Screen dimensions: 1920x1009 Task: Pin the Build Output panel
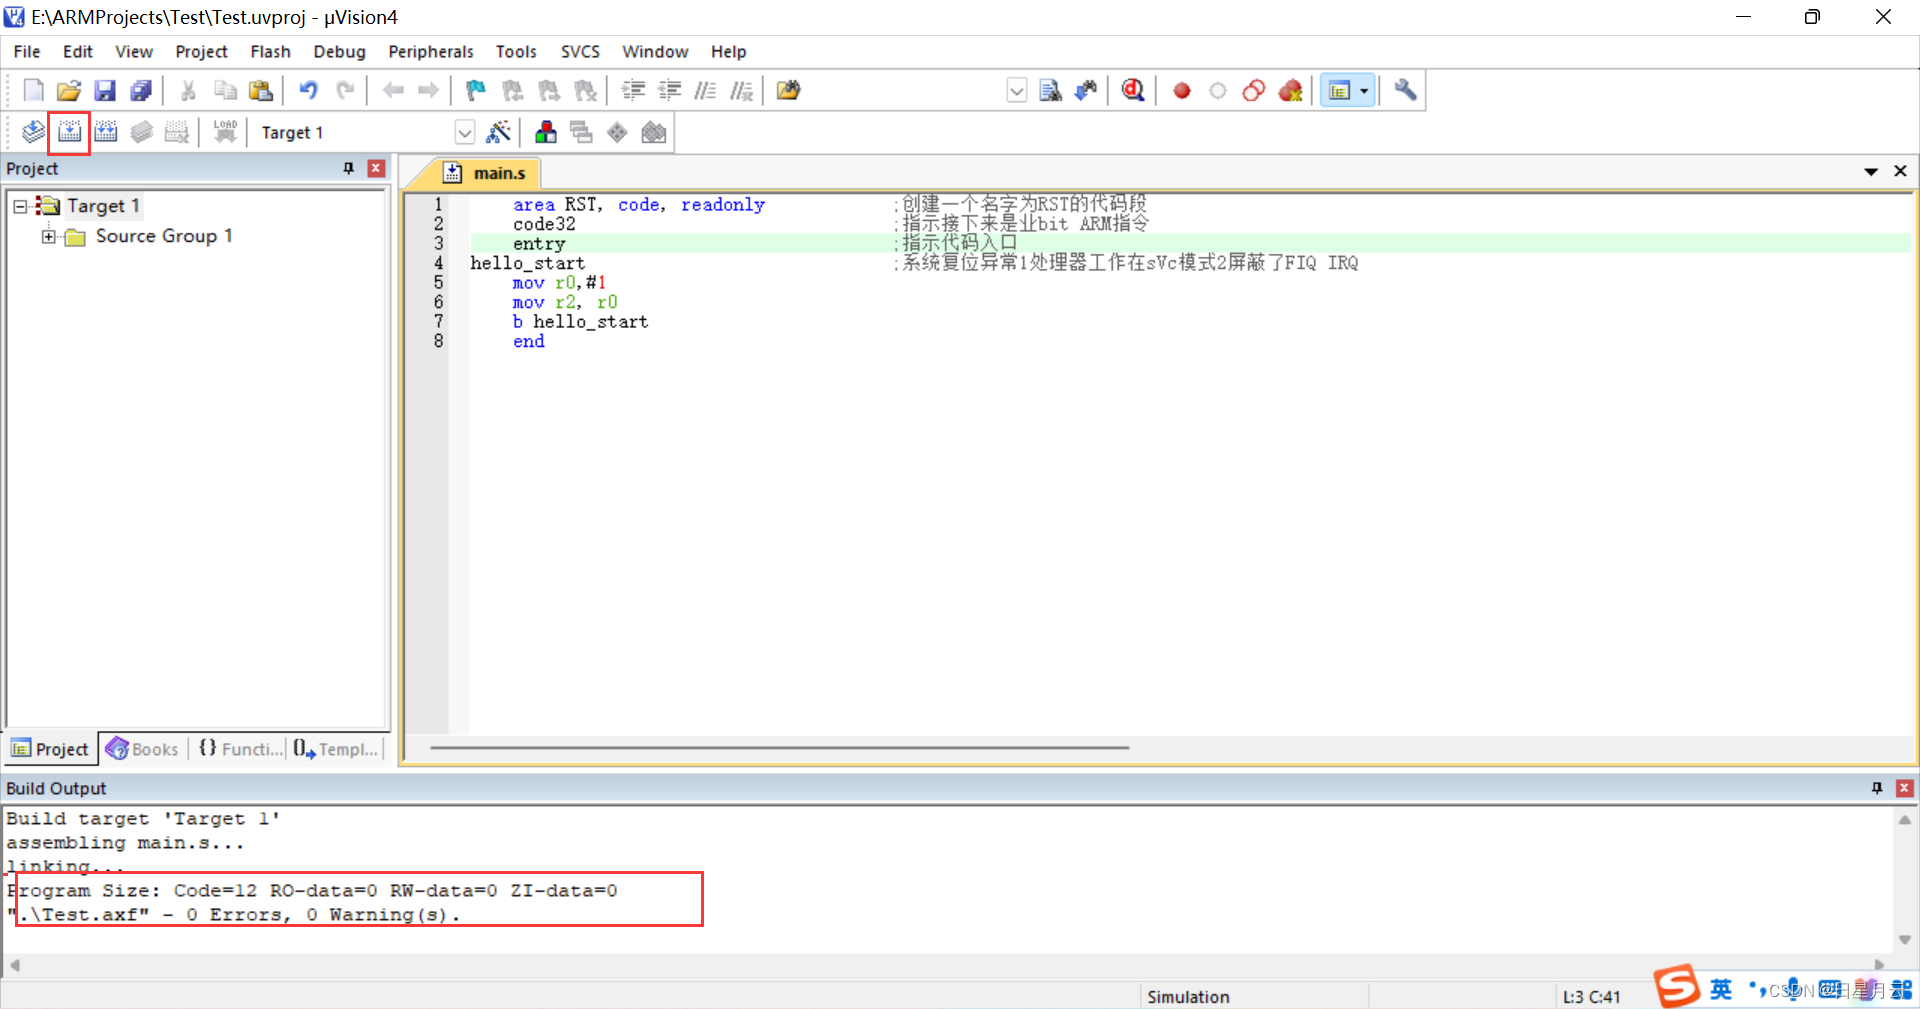pos(1877,788)
